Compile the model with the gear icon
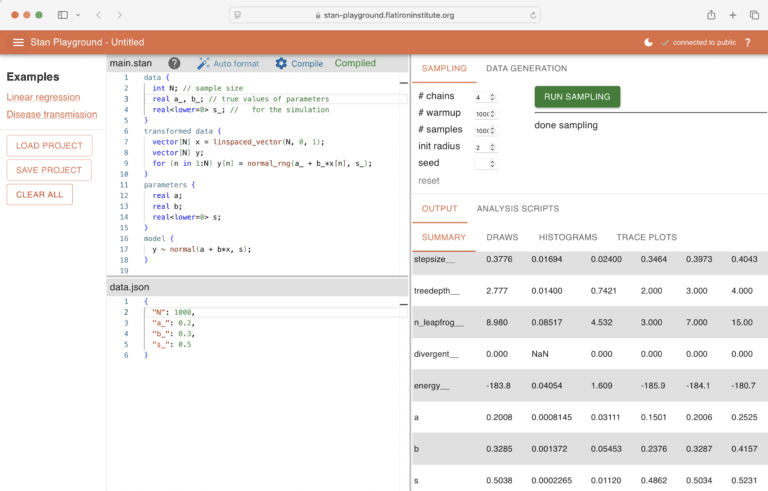Viewport: 768px width, 491px height. point(281,63)
